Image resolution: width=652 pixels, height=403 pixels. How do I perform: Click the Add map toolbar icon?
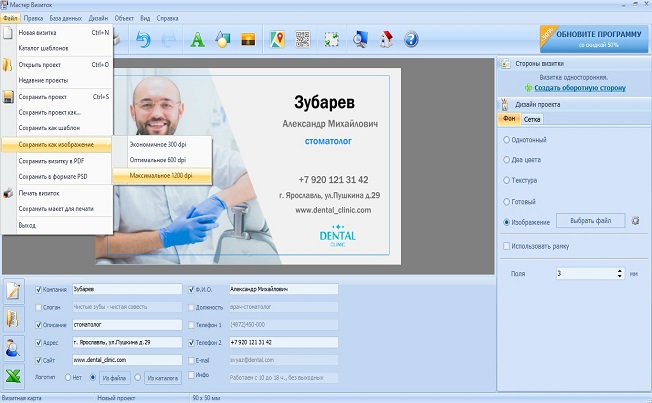point(277,40)
